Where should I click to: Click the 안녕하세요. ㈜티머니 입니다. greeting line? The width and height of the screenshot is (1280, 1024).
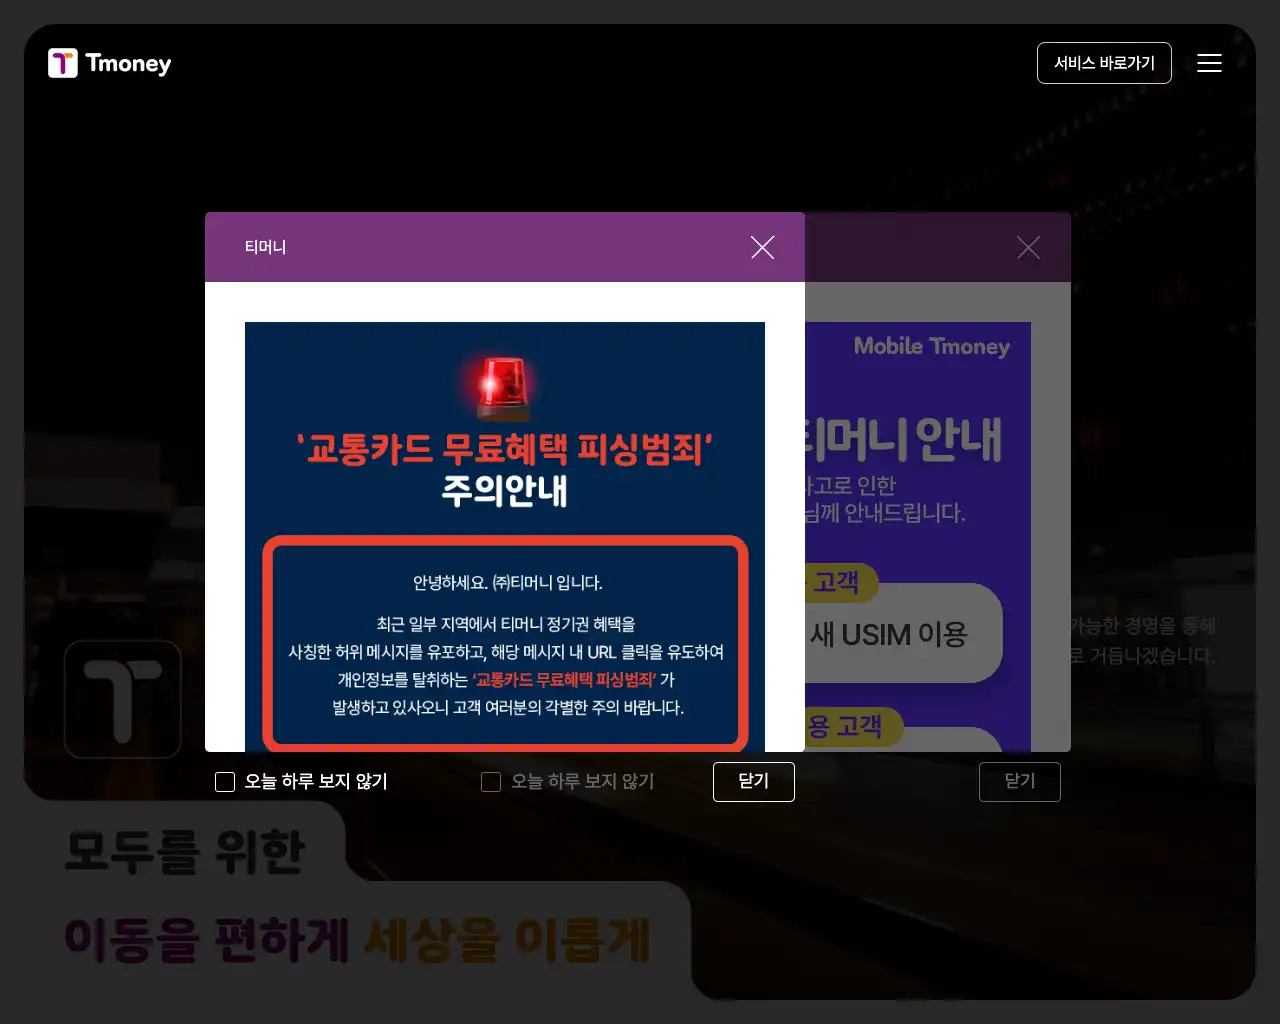(508, 583)
